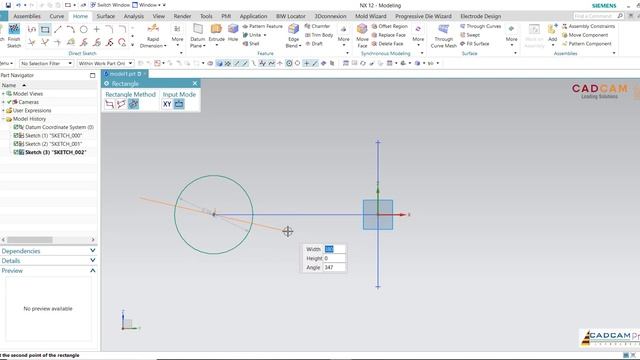Click the Angle input field
This screenshot has height=360, width=640.
tap(335, 267)
